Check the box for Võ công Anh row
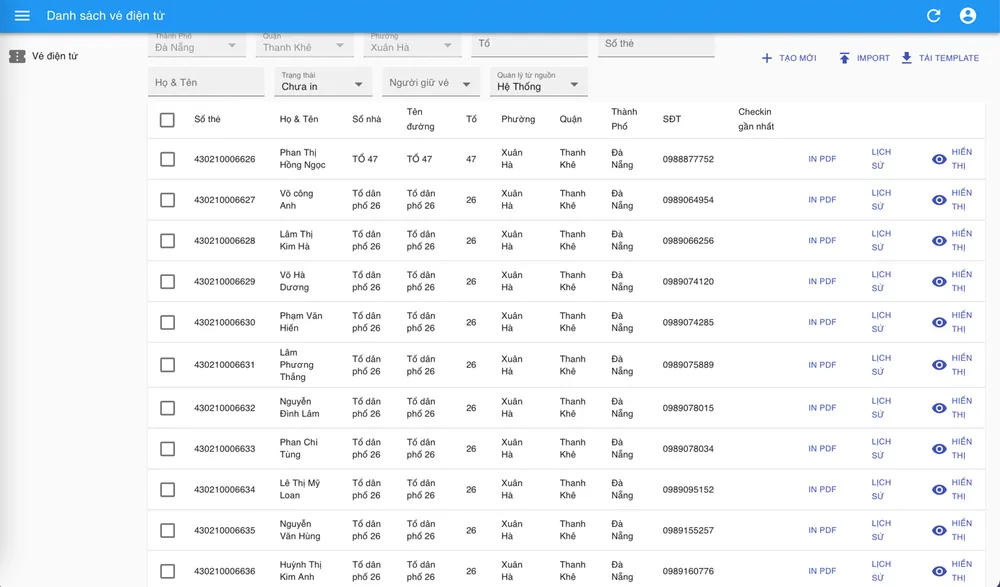1000x587 pixels. point(167,200)
